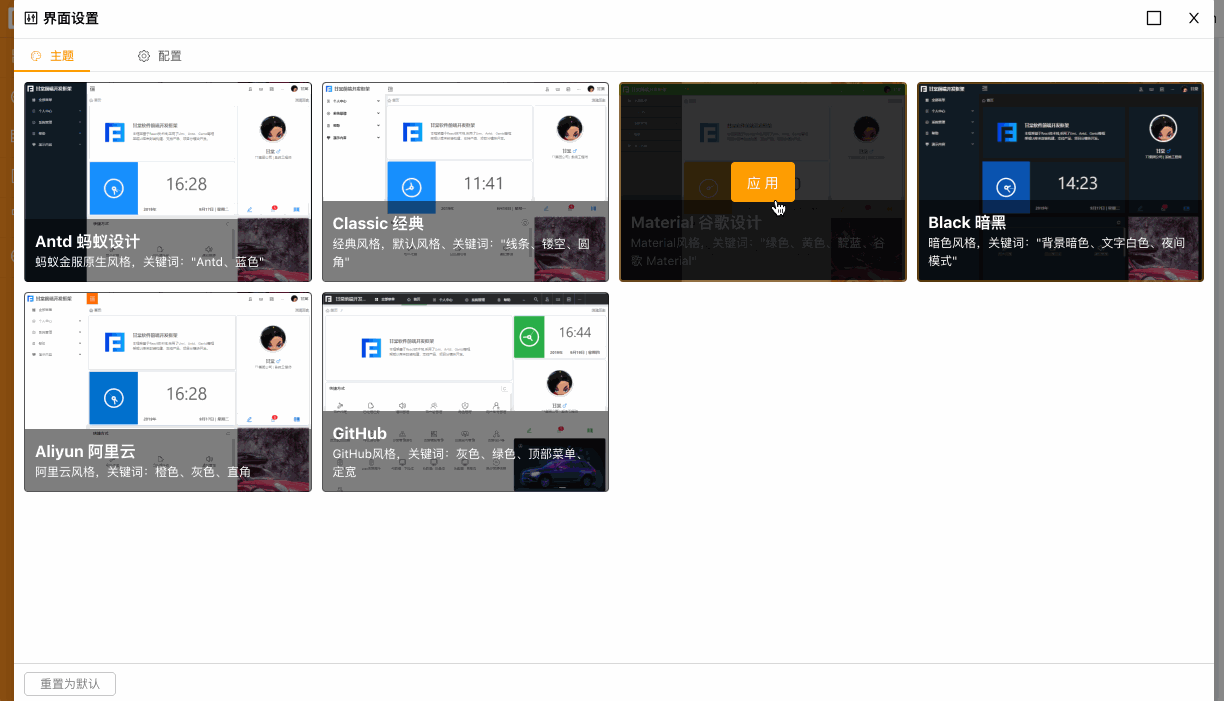Click the avatar in Antd theme preview

point(272,129)
